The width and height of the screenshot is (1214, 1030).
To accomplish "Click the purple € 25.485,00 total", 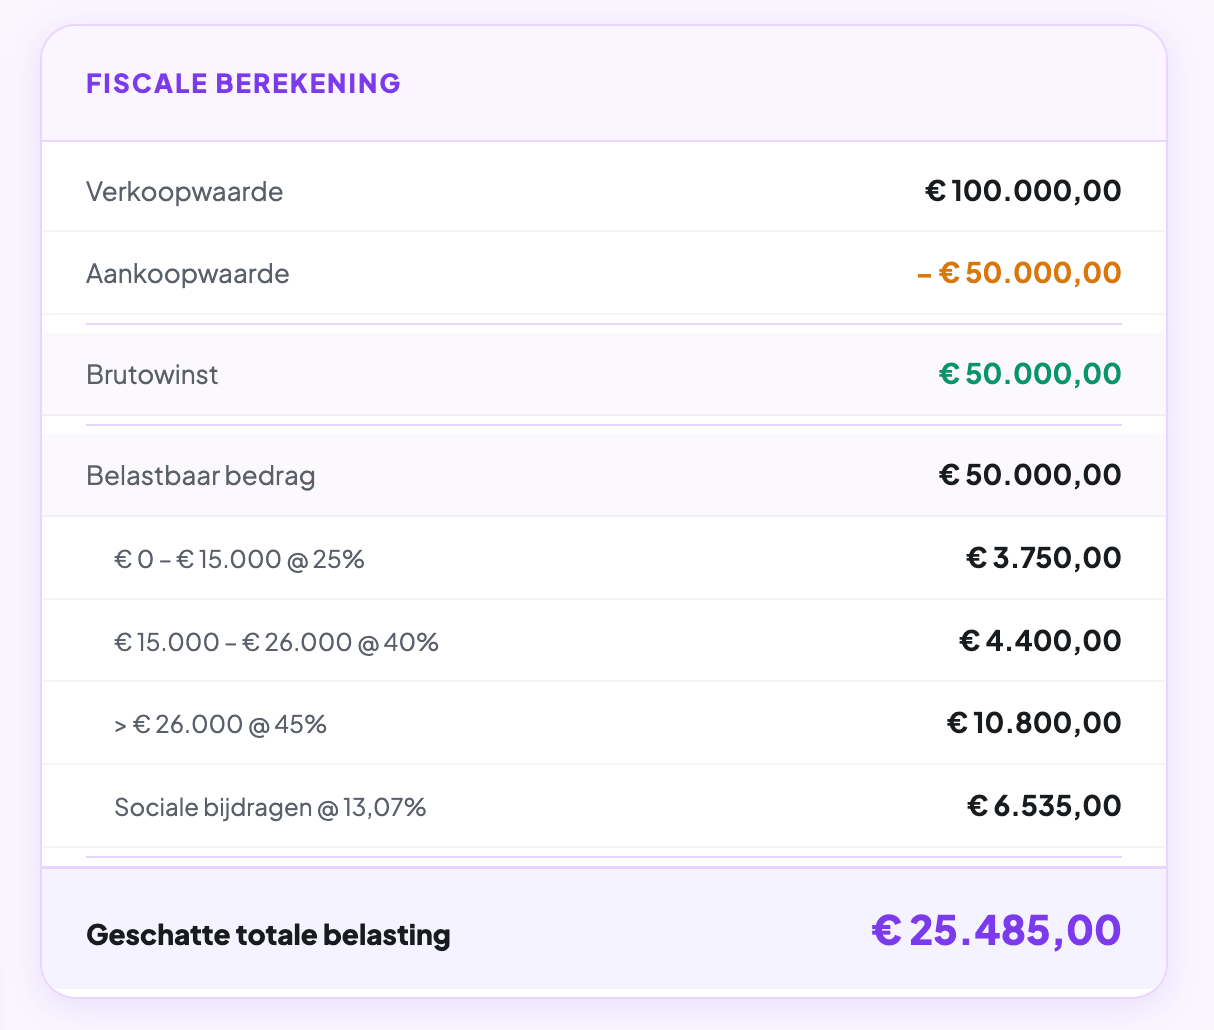I will (996, 931).
